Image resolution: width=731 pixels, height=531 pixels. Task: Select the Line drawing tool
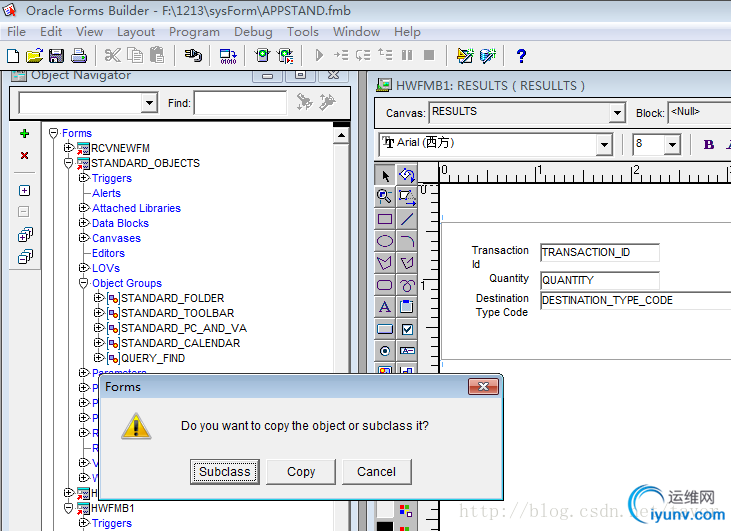click(407, 219)
